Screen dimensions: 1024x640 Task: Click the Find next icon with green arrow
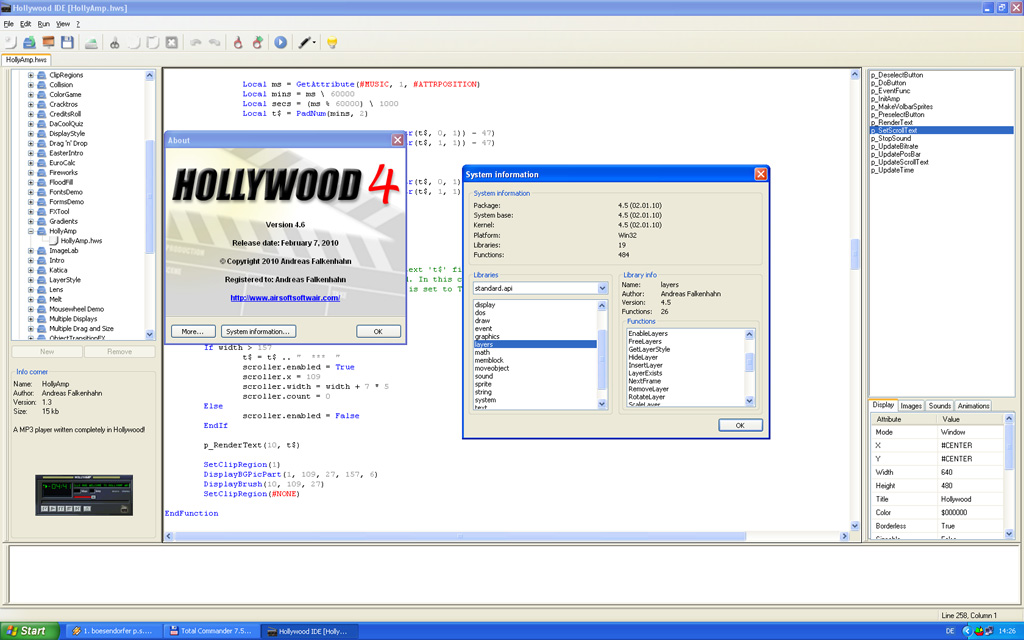[258, 42]
